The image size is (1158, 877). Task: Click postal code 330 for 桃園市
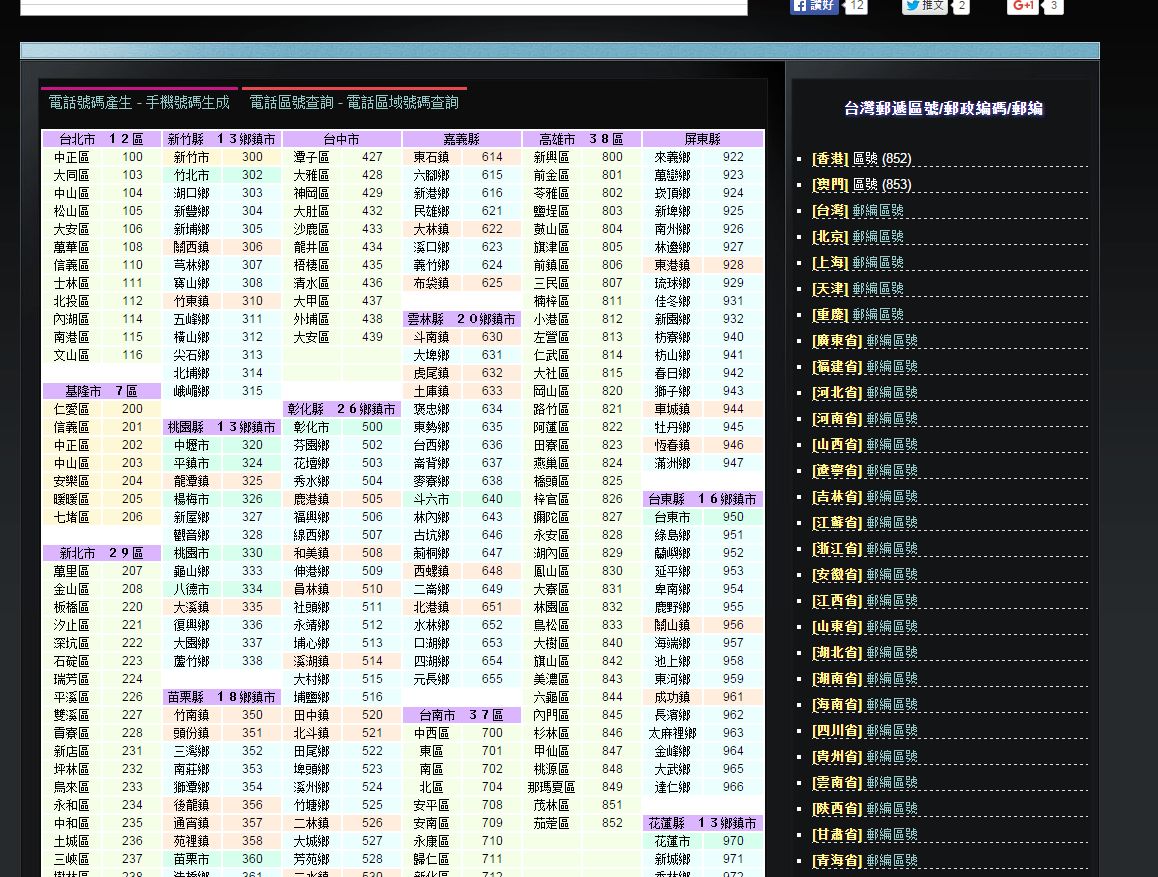pyautogui.click(x=253, y=553)
